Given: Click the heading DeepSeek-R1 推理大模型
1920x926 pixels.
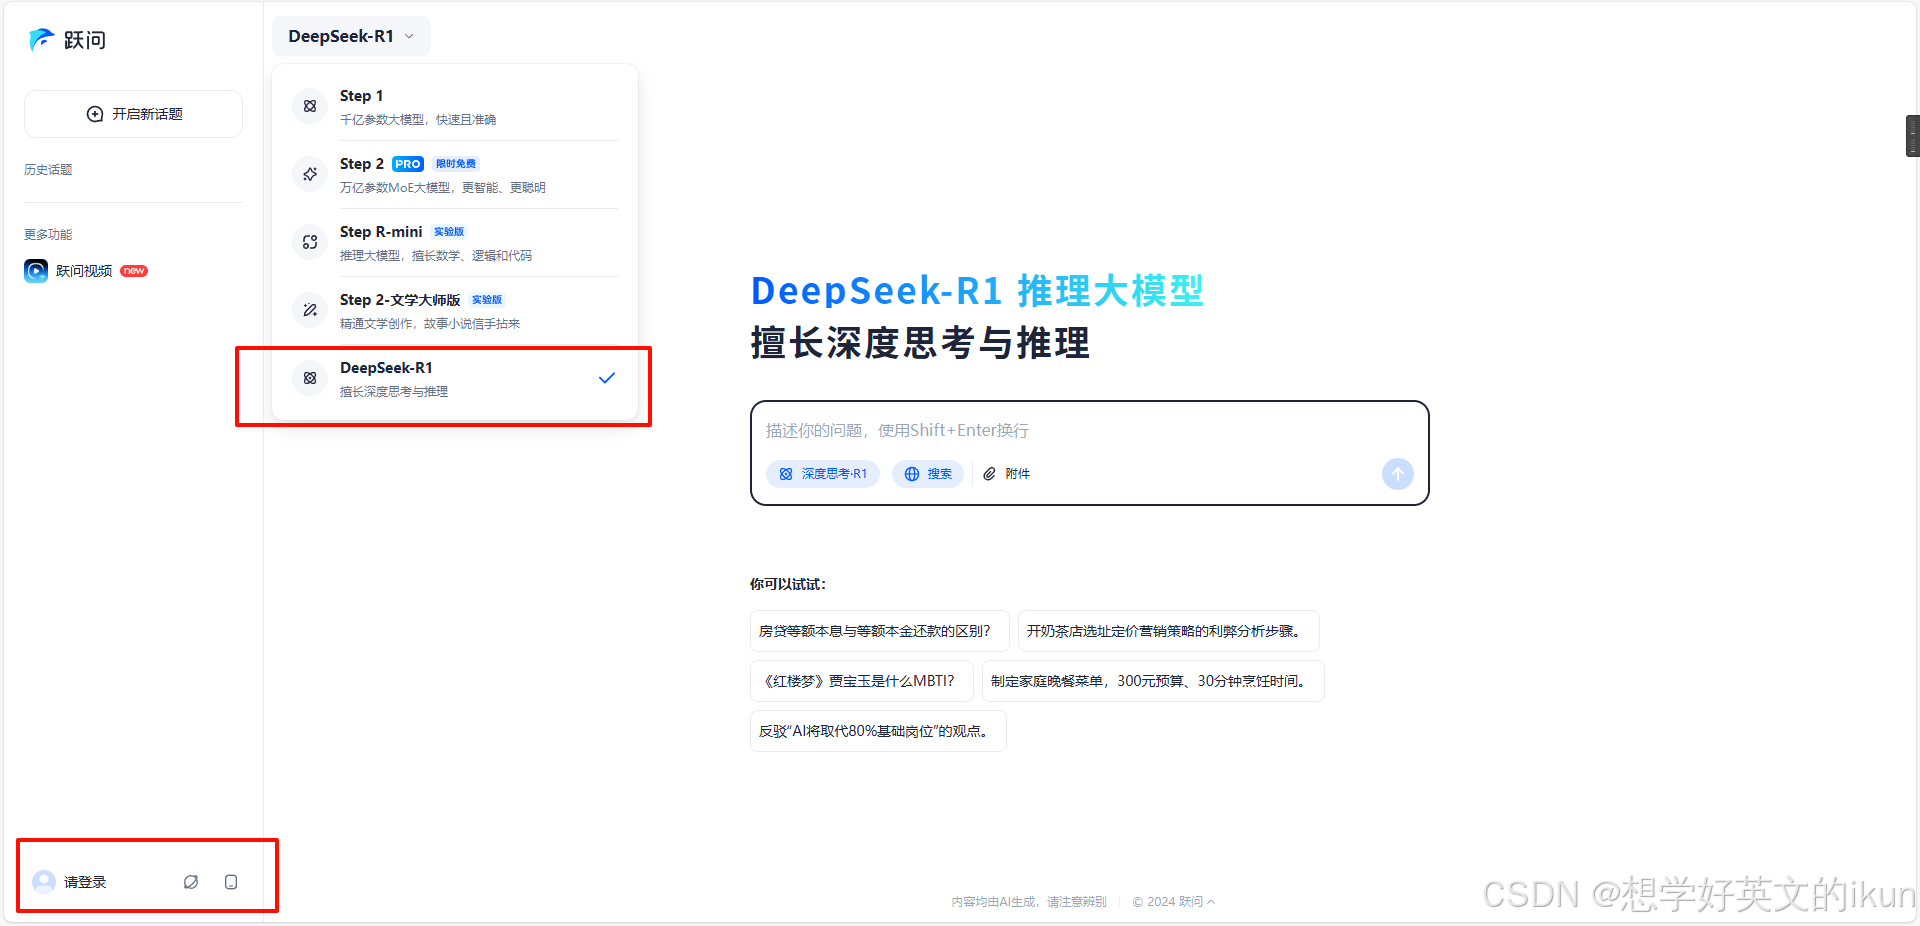Looking at the screenshot, I should (x=977, y=291).
